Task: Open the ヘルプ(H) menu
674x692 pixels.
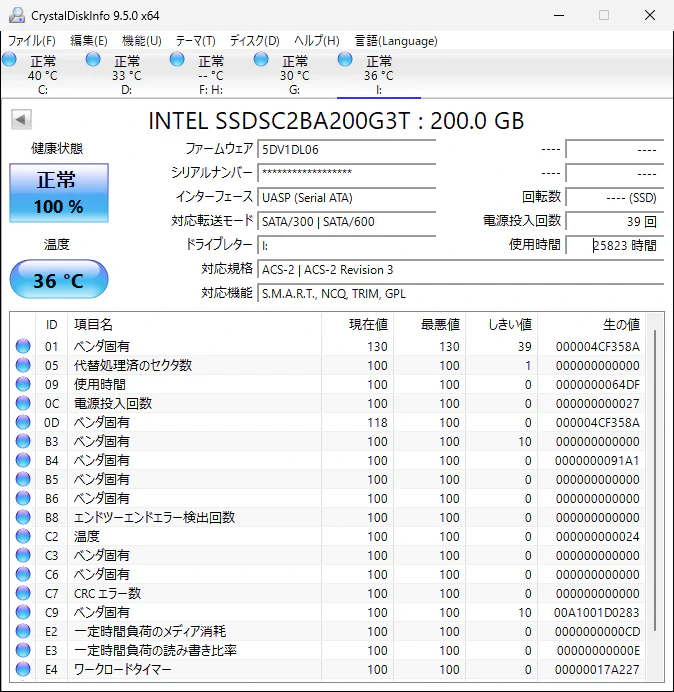Action: 316,41
